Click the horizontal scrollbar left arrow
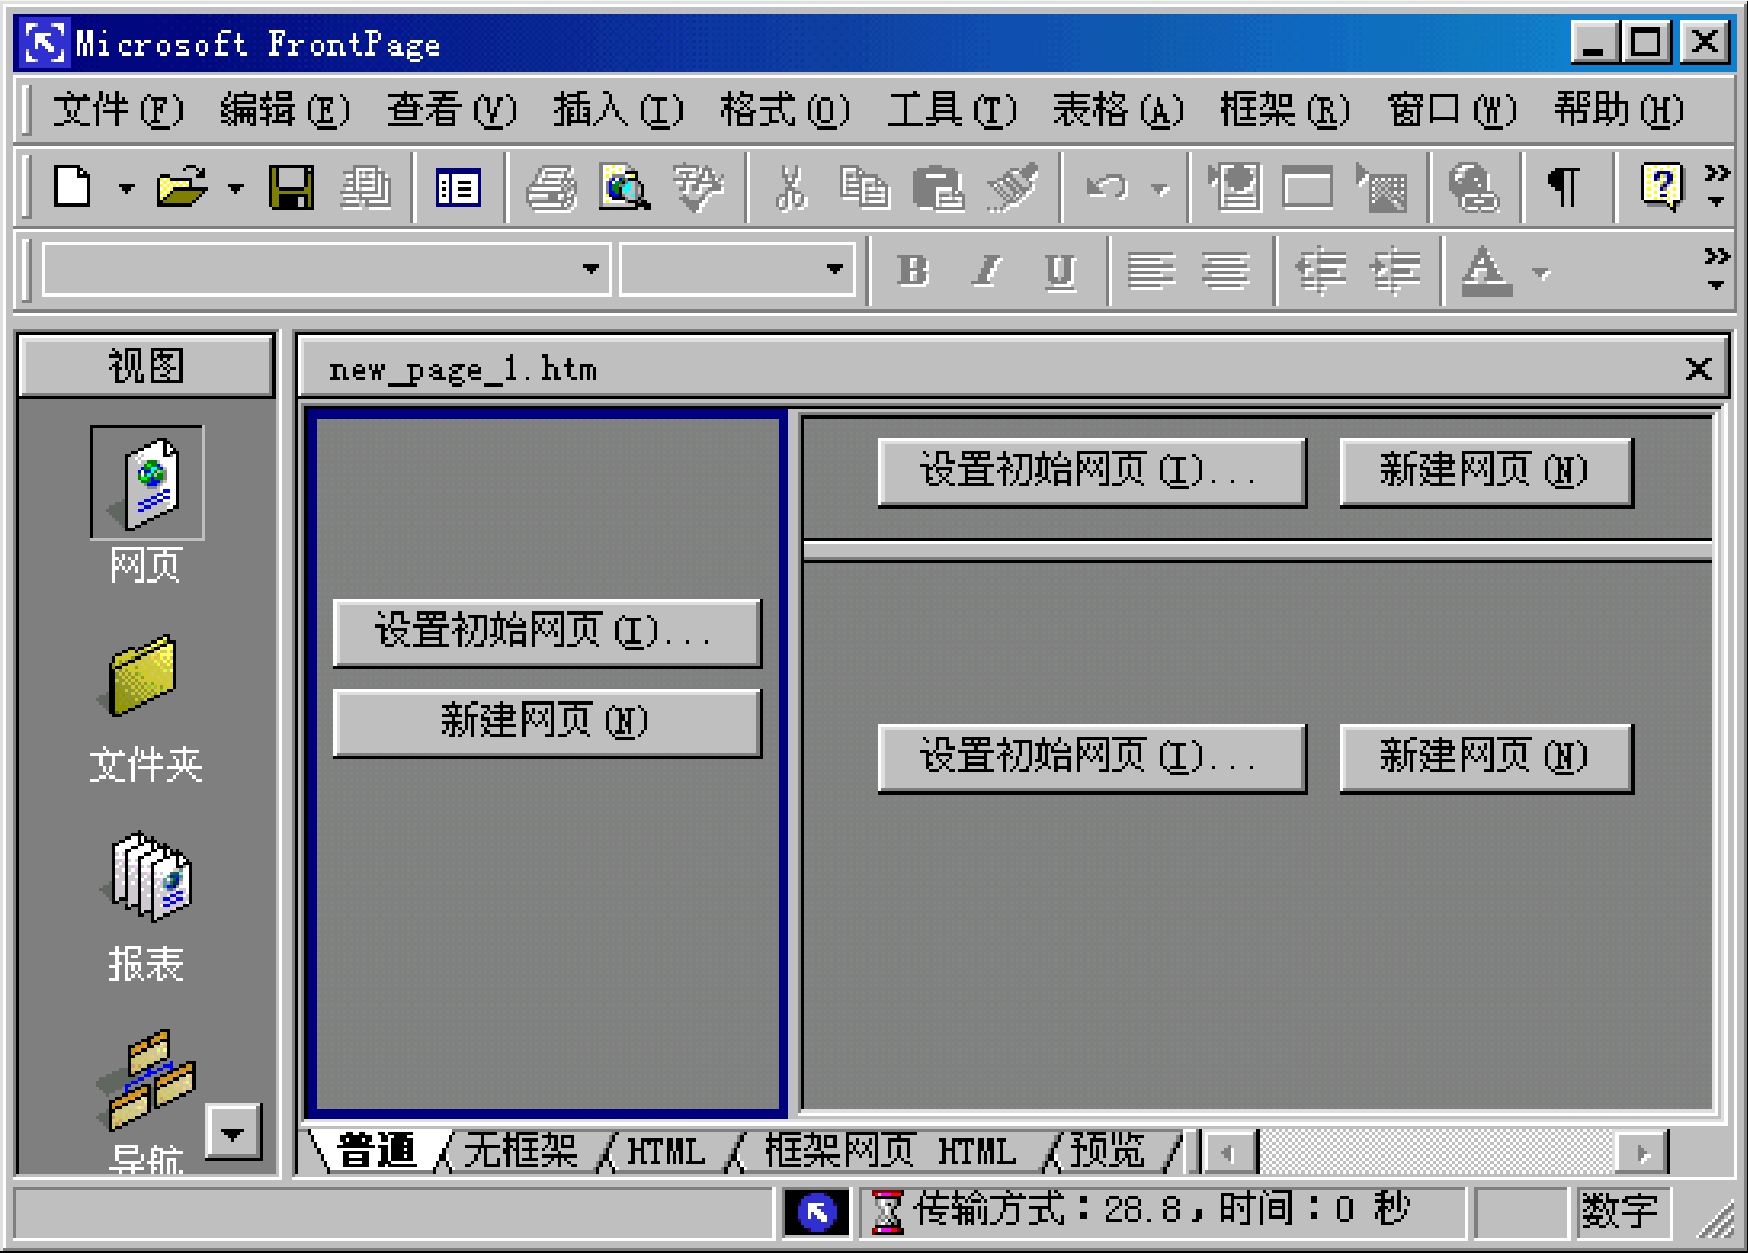This screenshot has height=1253, width=1748. tap(1229, 1153)
